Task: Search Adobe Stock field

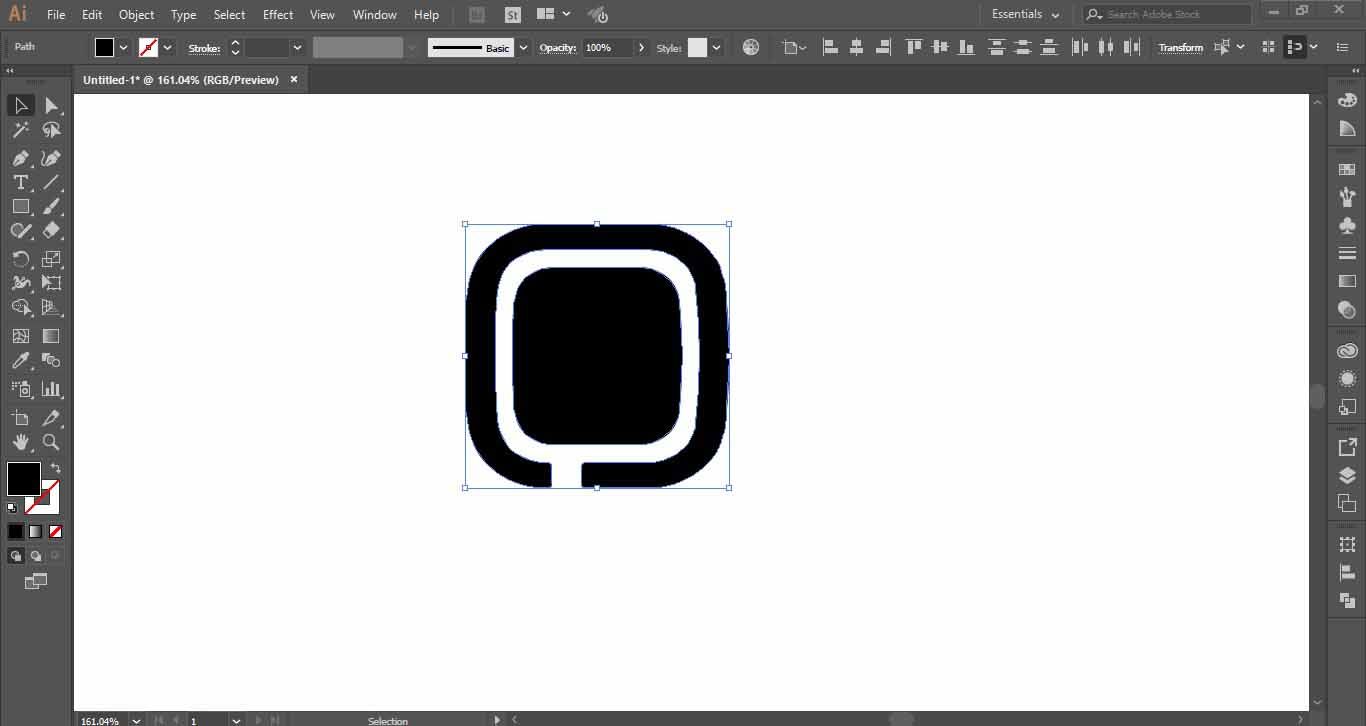Action: tap(1167, 14)
